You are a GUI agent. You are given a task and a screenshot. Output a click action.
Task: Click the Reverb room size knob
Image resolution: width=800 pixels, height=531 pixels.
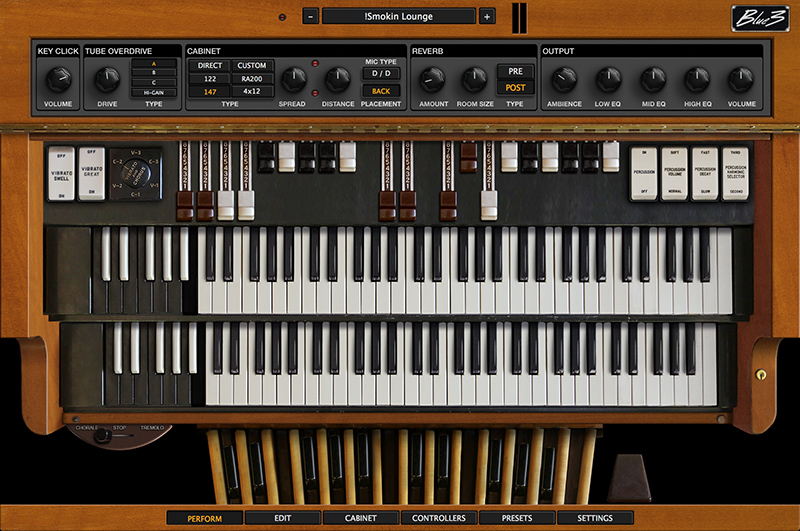coord(474,79)
